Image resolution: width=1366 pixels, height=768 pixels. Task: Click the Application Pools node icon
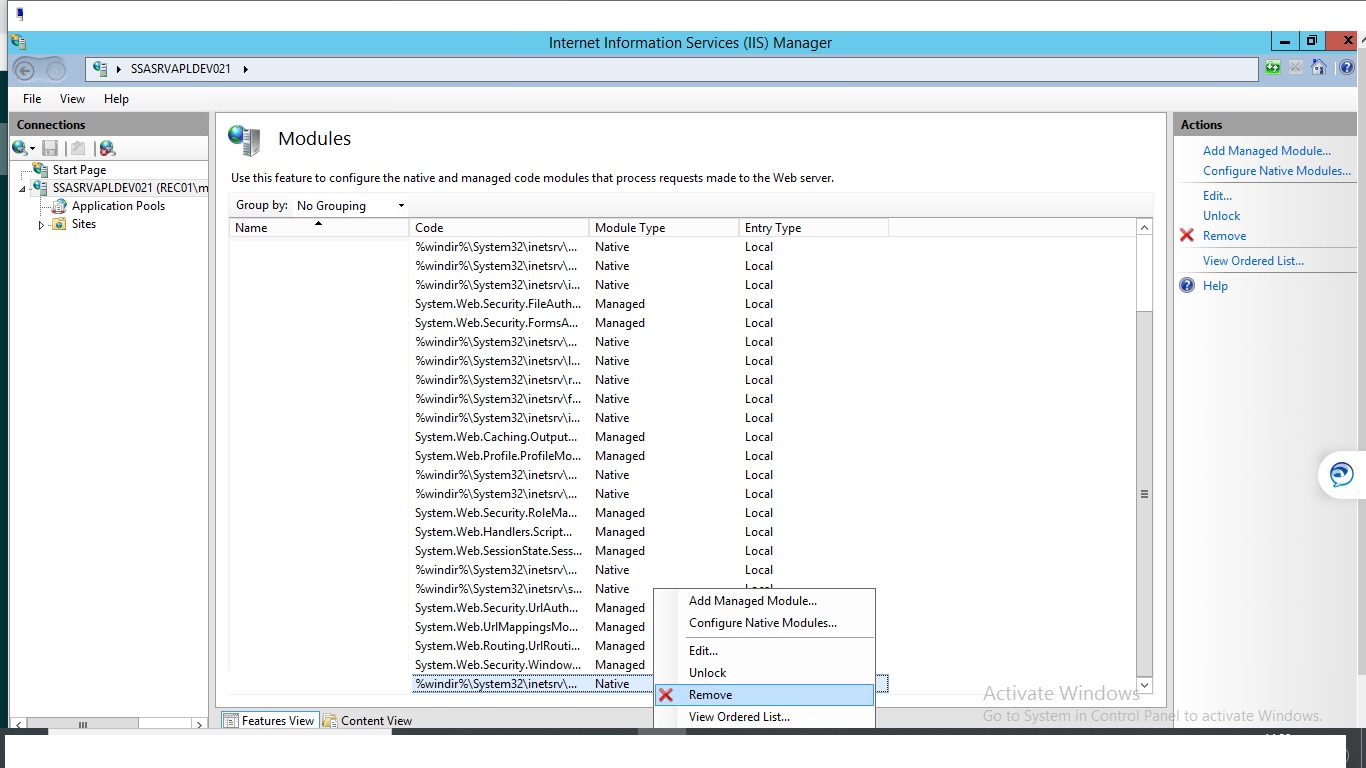click(59, 206)
